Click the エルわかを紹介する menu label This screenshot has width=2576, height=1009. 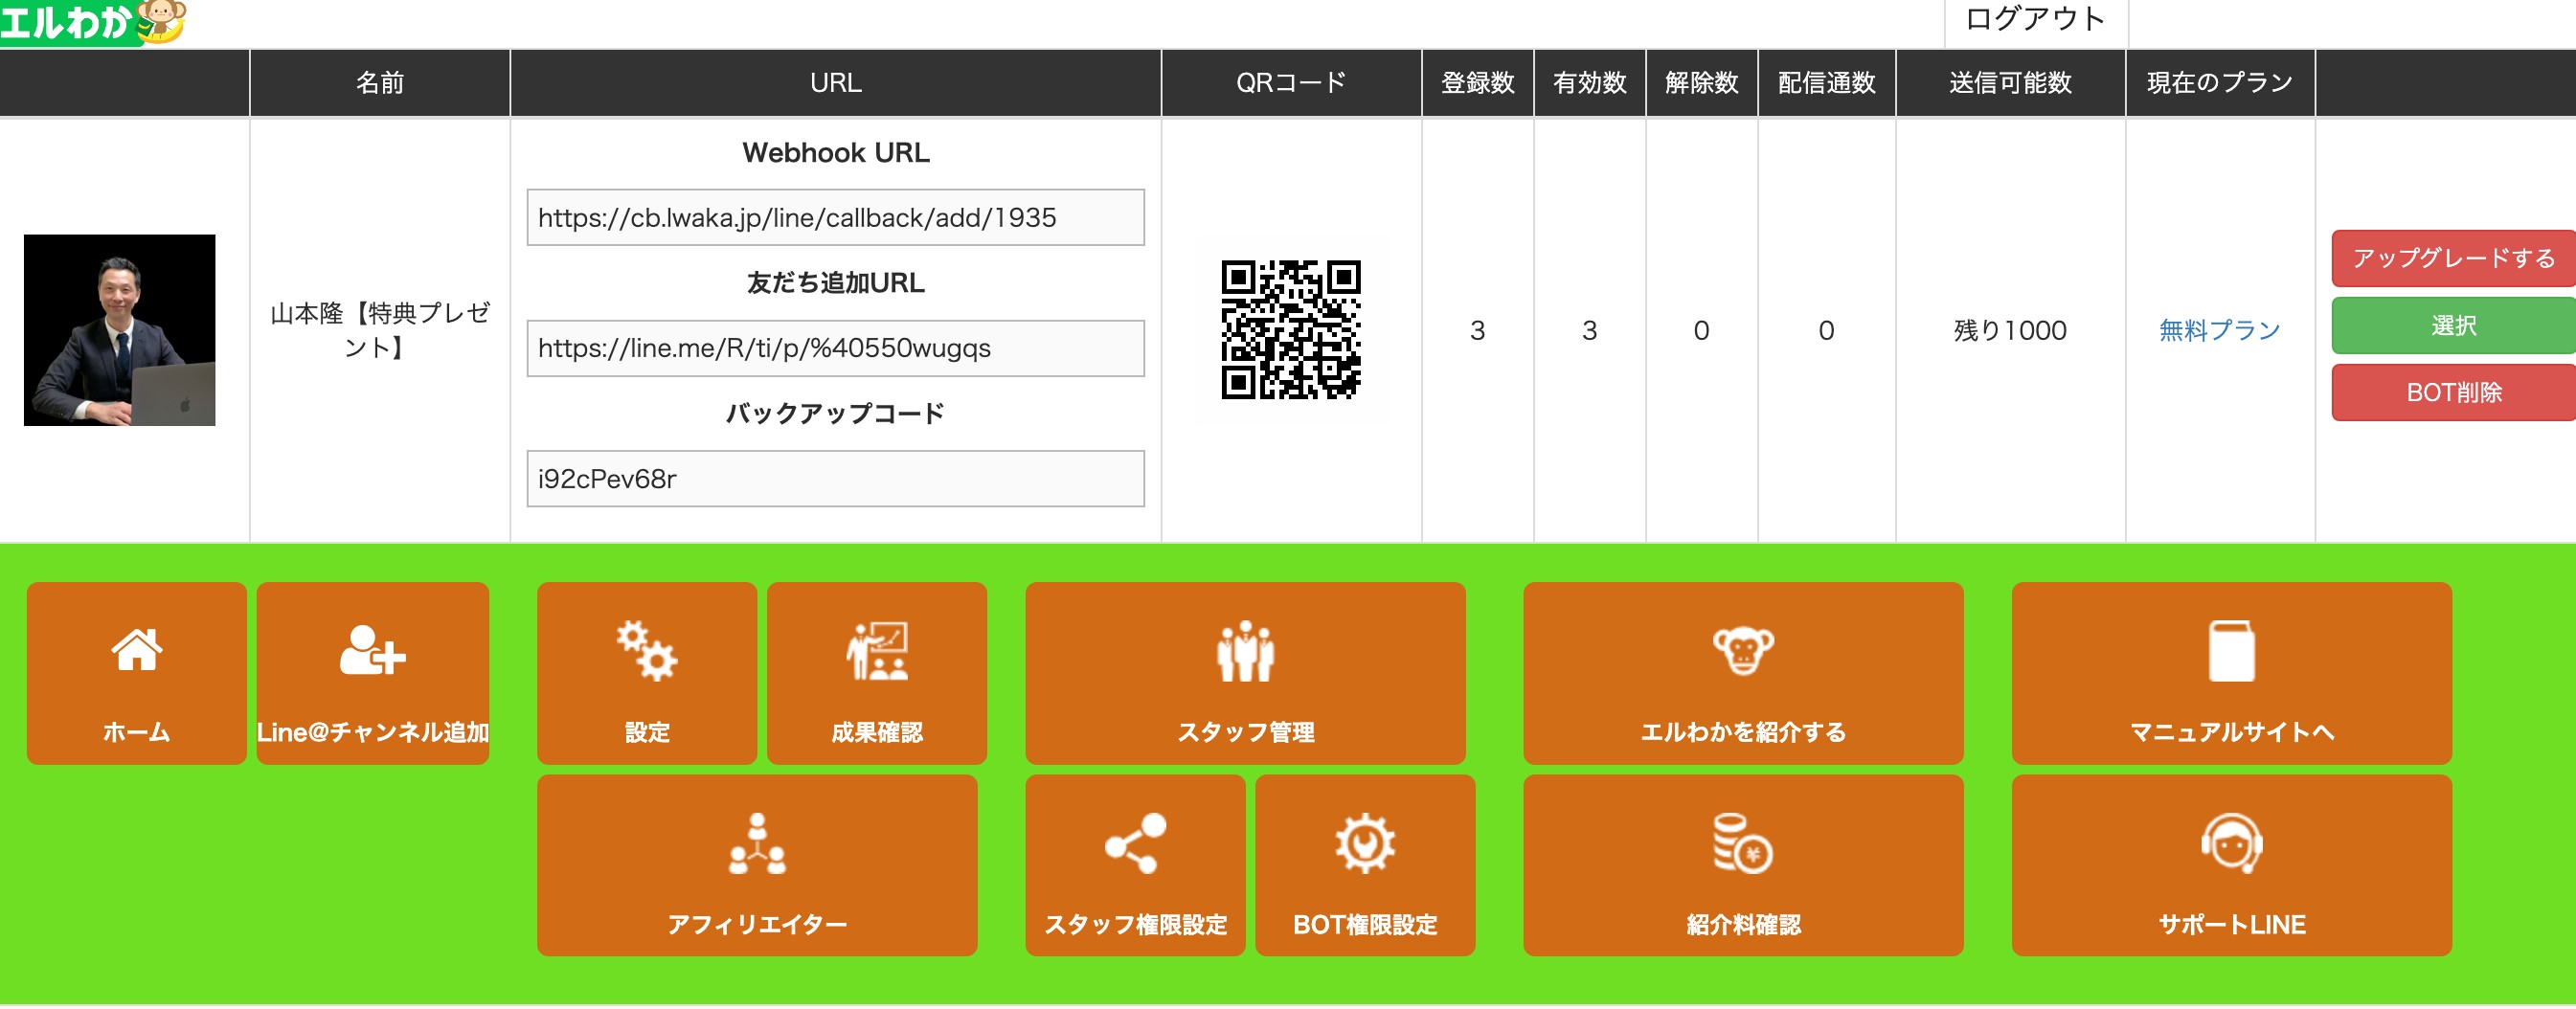click(1743, 732)
